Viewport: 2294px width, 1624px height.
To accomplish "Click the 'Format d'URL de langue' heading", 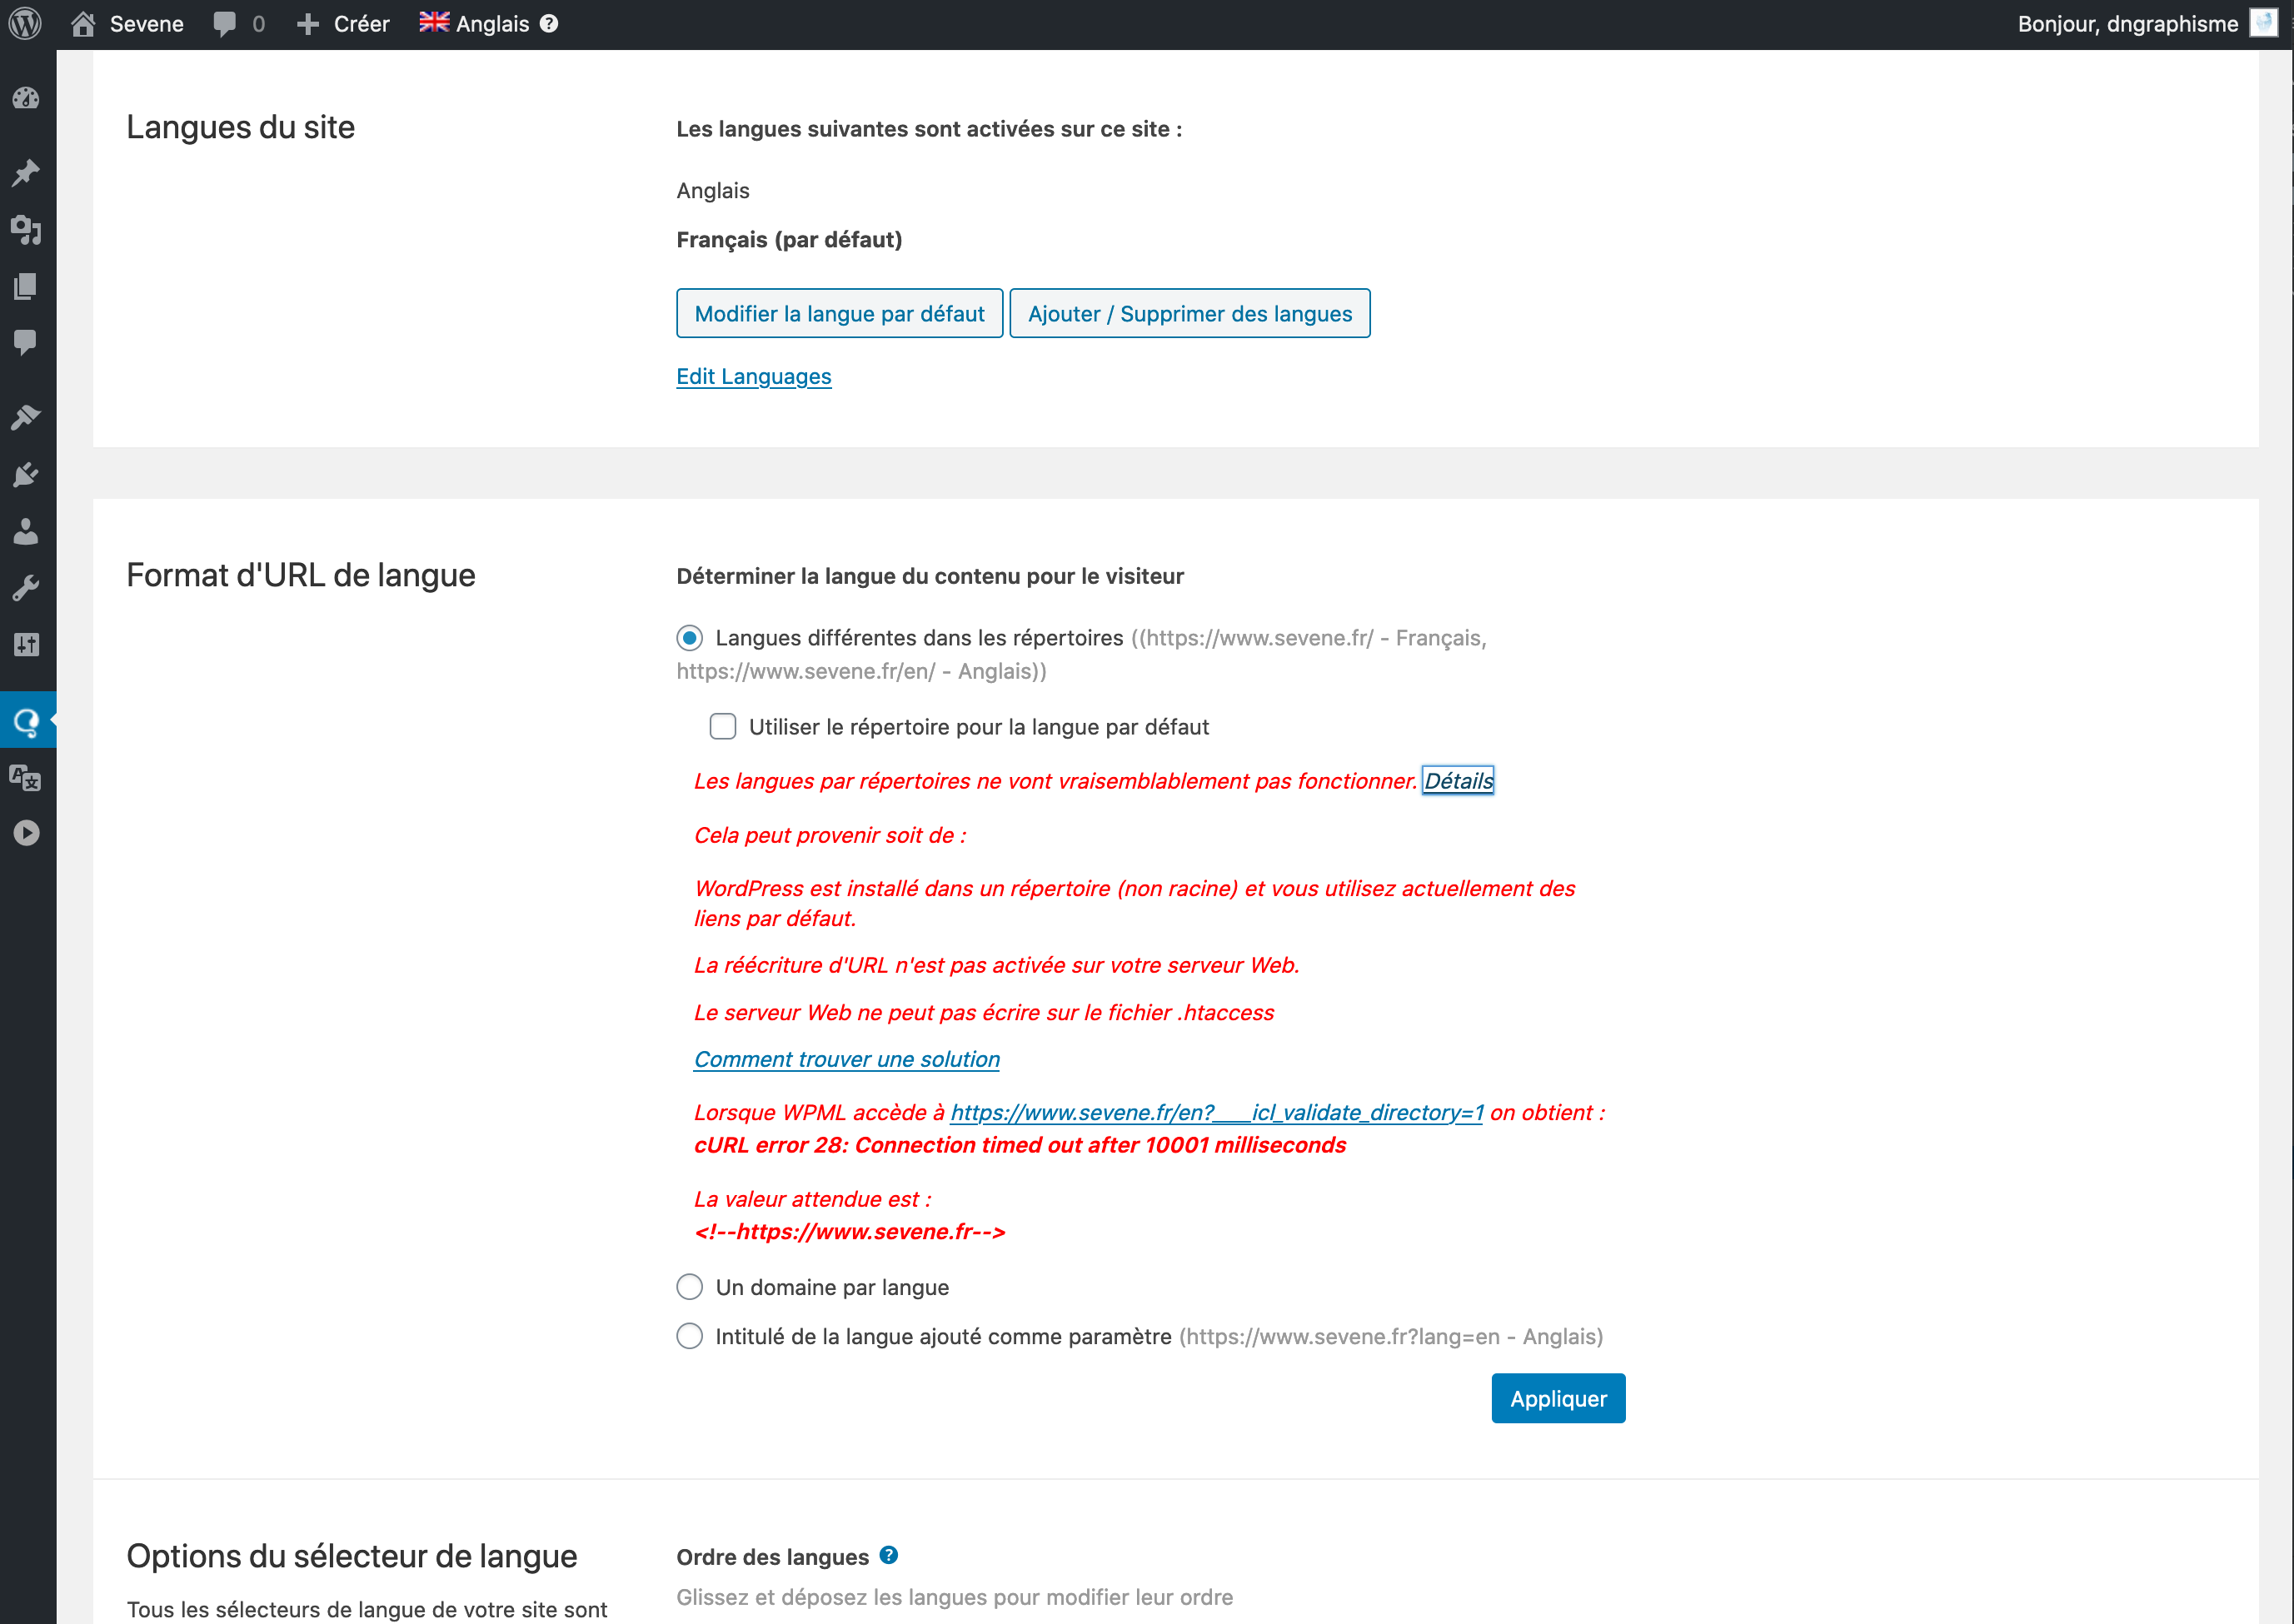I will pos(300,575).
